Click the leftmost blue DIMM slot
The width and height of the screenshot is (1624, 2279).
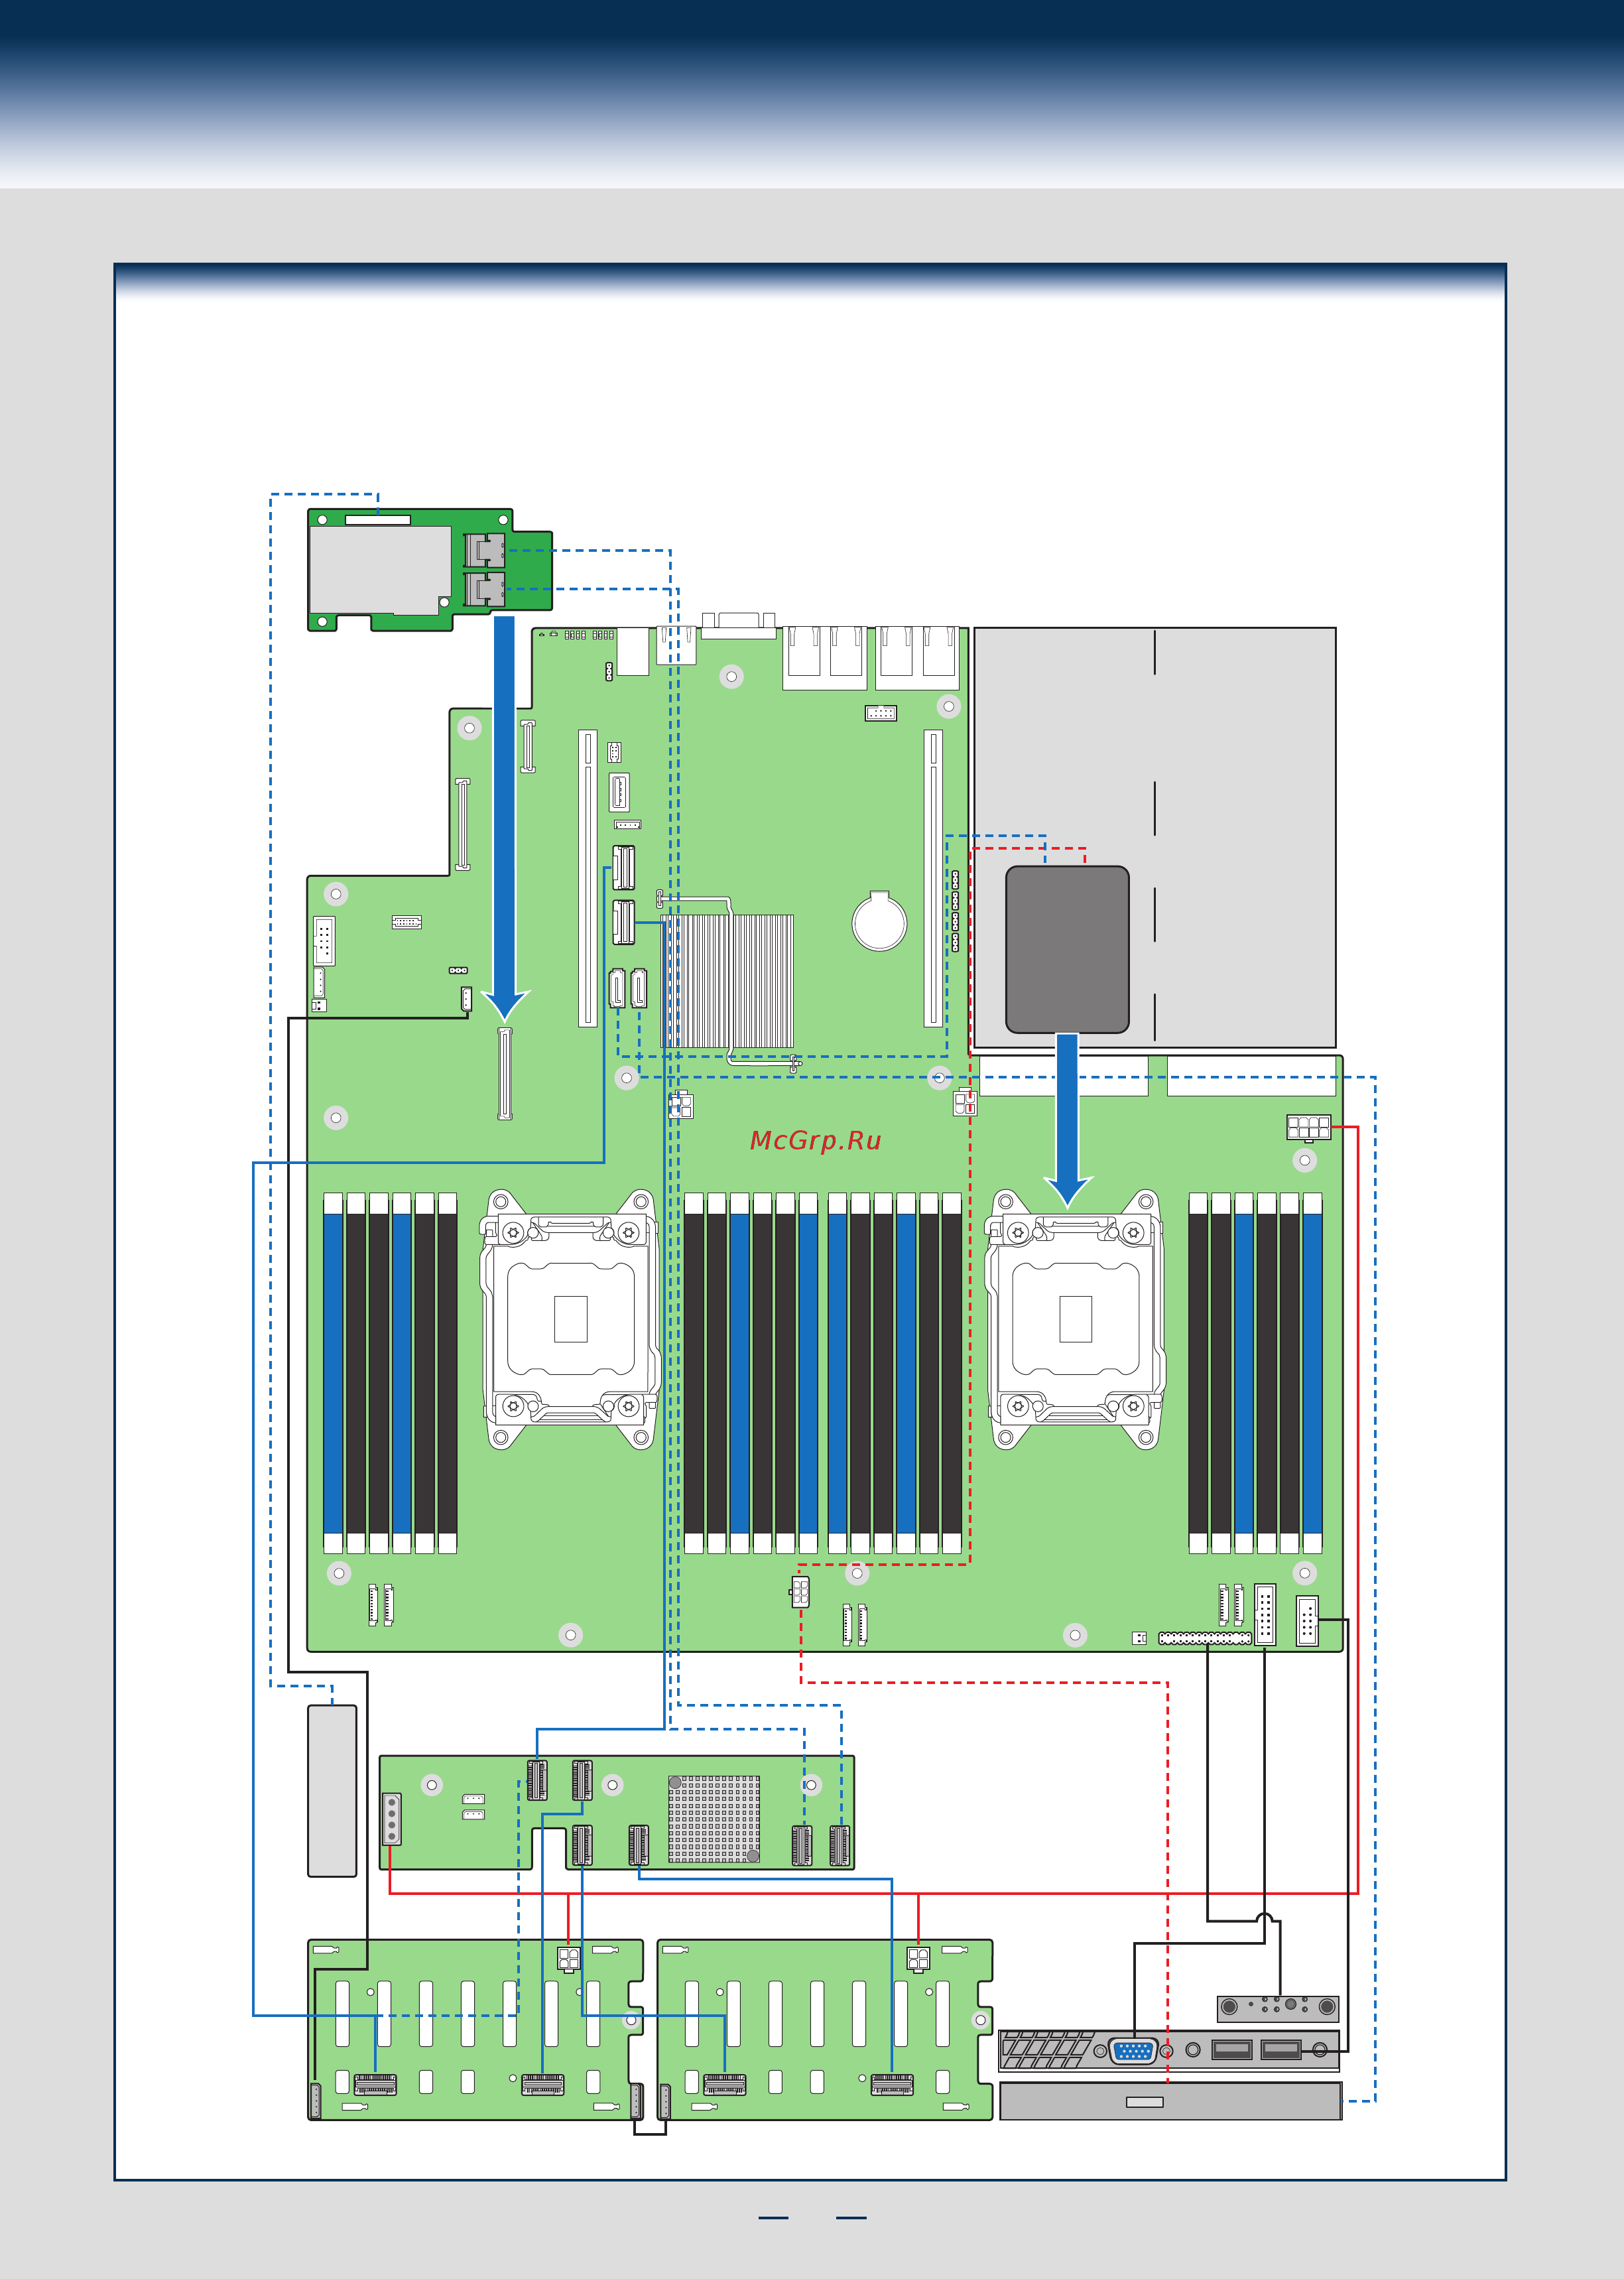click(x=333, y=1372)
